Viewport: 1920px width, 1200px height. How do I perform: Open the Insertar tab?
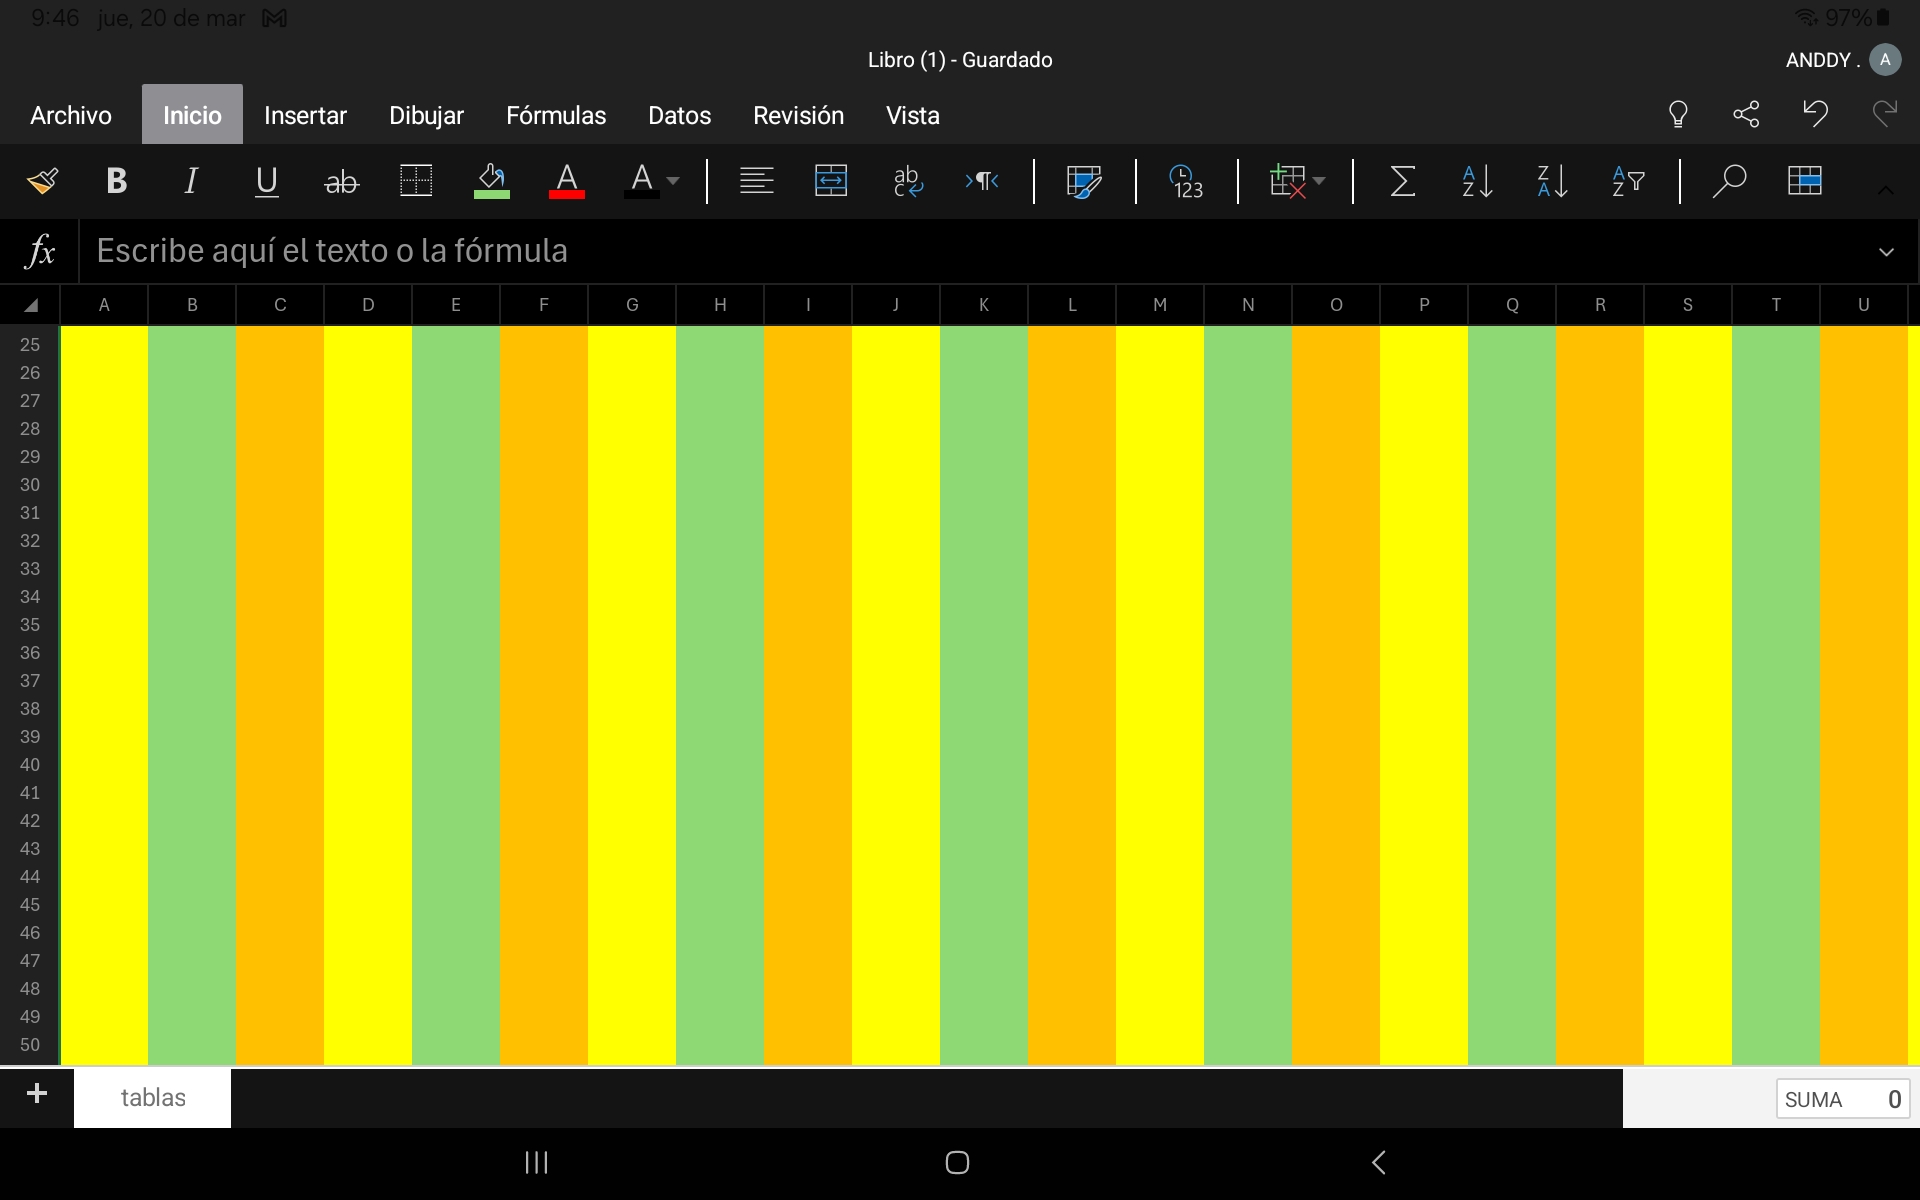(x=305, y=115)
